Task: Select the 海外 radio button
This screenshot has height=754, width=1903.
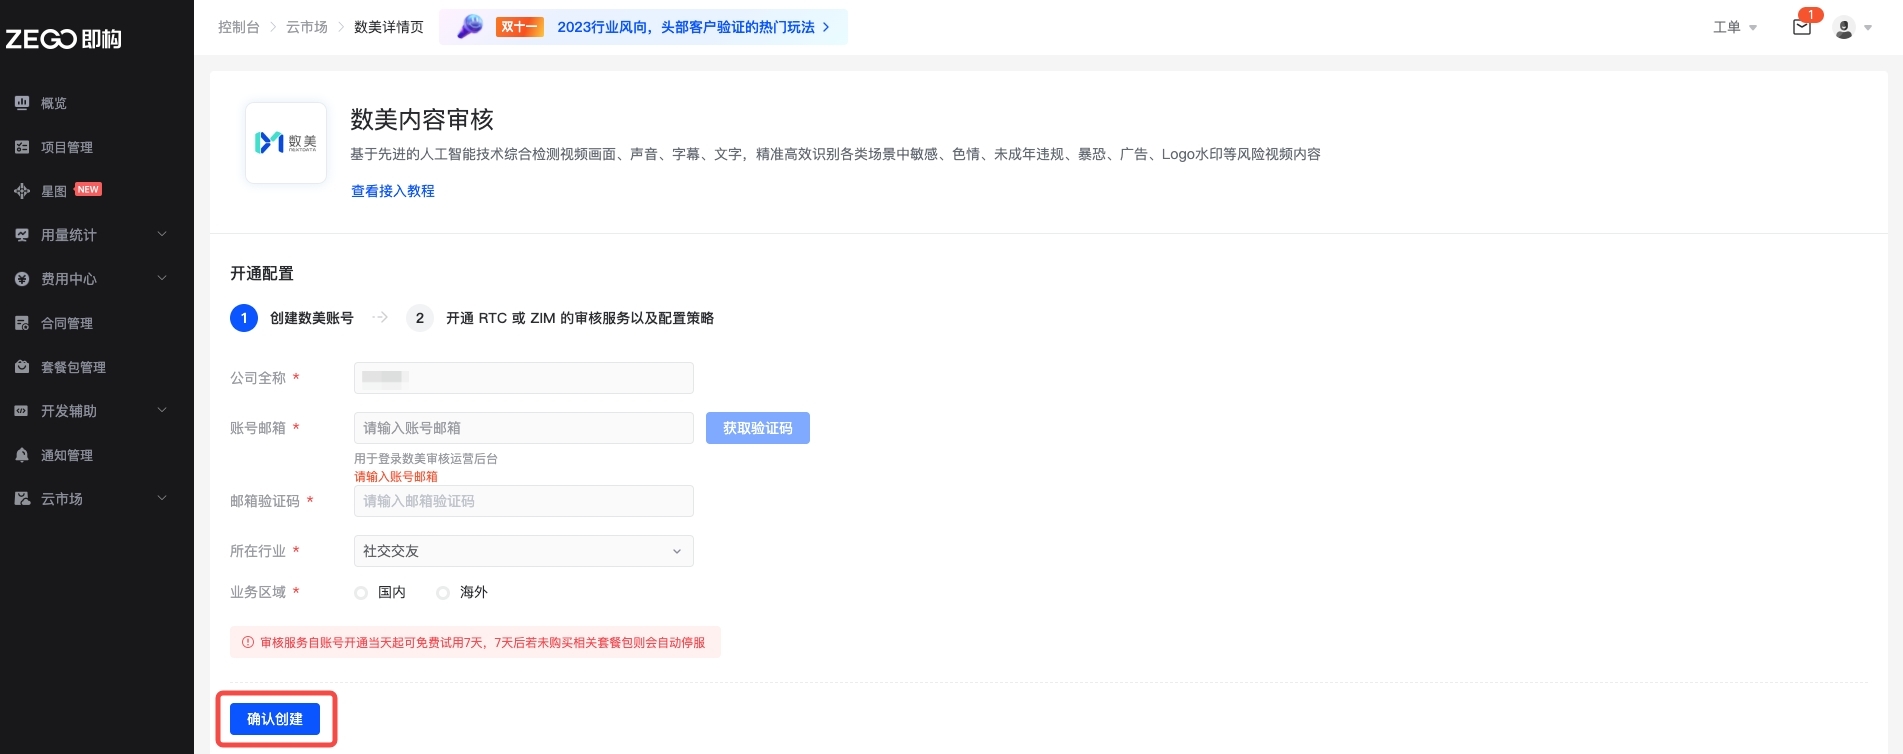Action: (443, 593)
